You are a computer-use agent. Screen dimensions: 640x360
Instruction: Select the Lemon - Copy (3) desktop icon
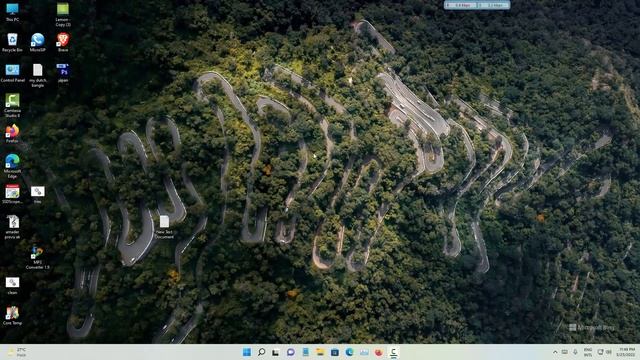63,14
